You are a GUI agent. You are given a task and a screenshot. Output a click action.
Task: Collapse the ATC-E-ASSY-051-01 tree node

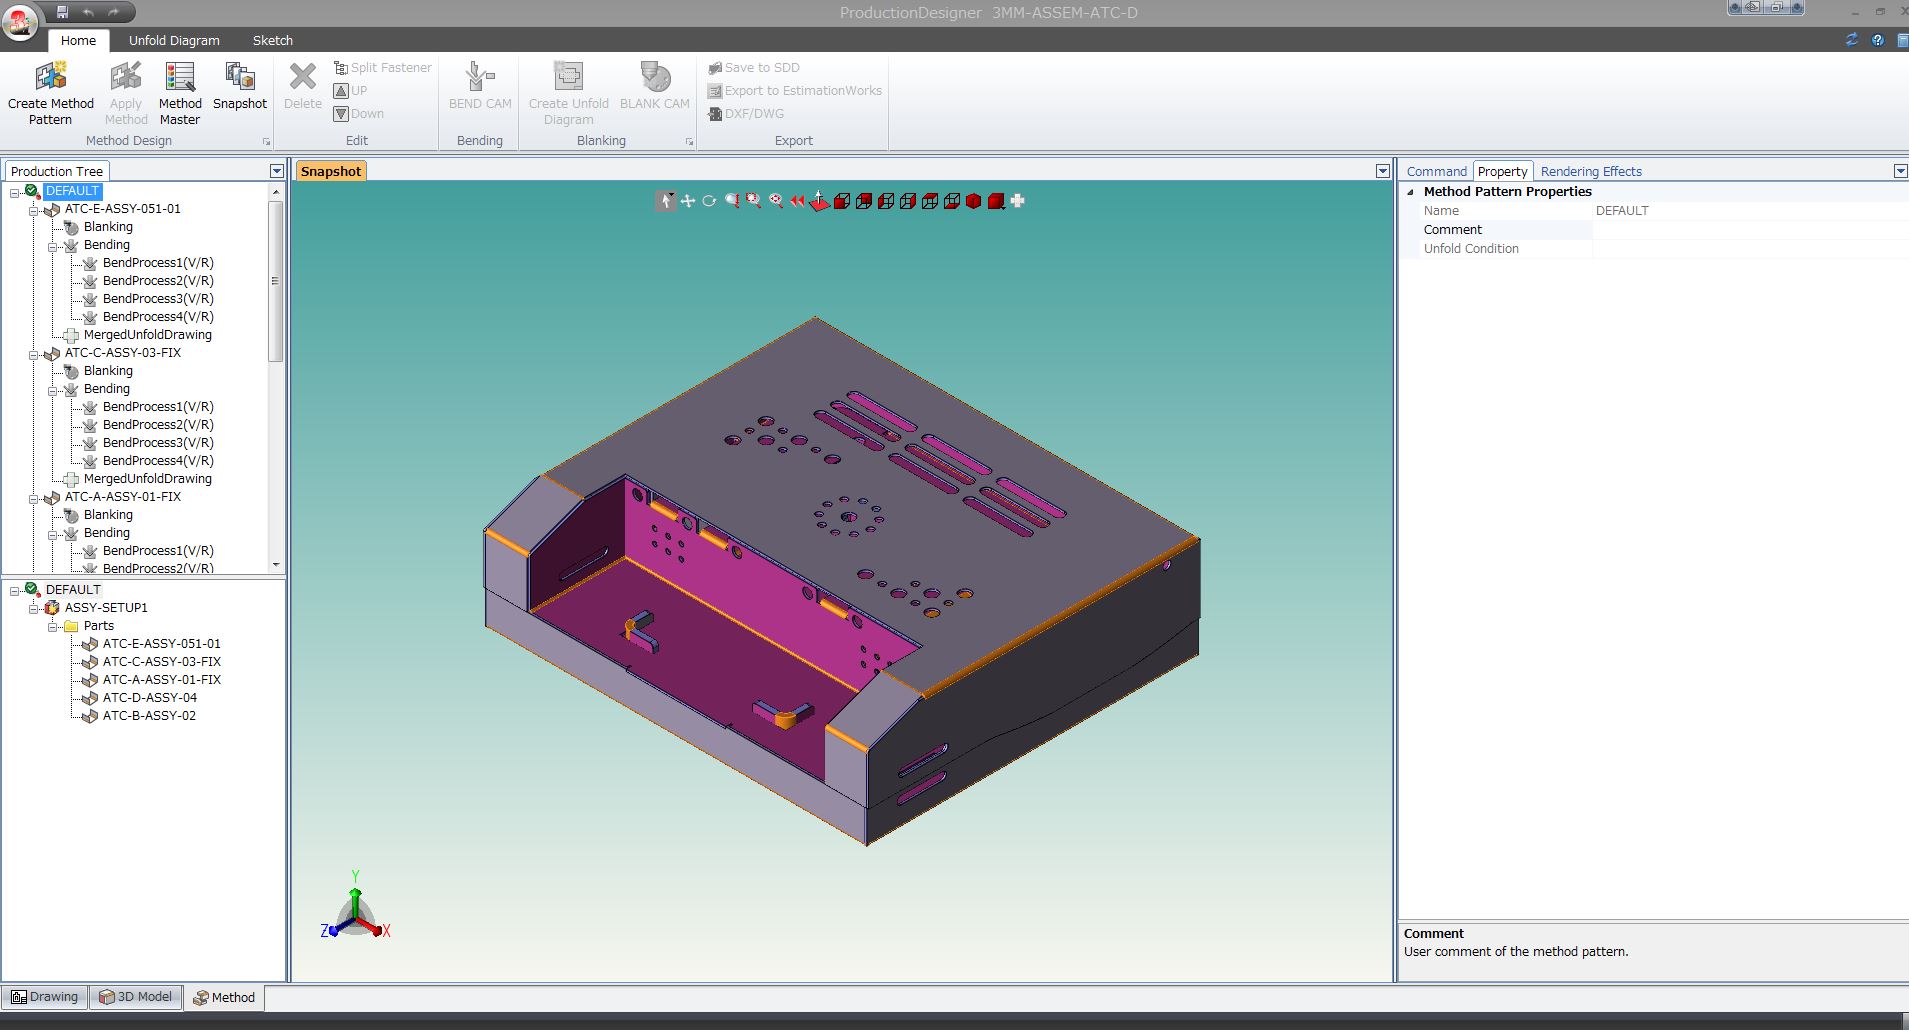coord(34,210)
